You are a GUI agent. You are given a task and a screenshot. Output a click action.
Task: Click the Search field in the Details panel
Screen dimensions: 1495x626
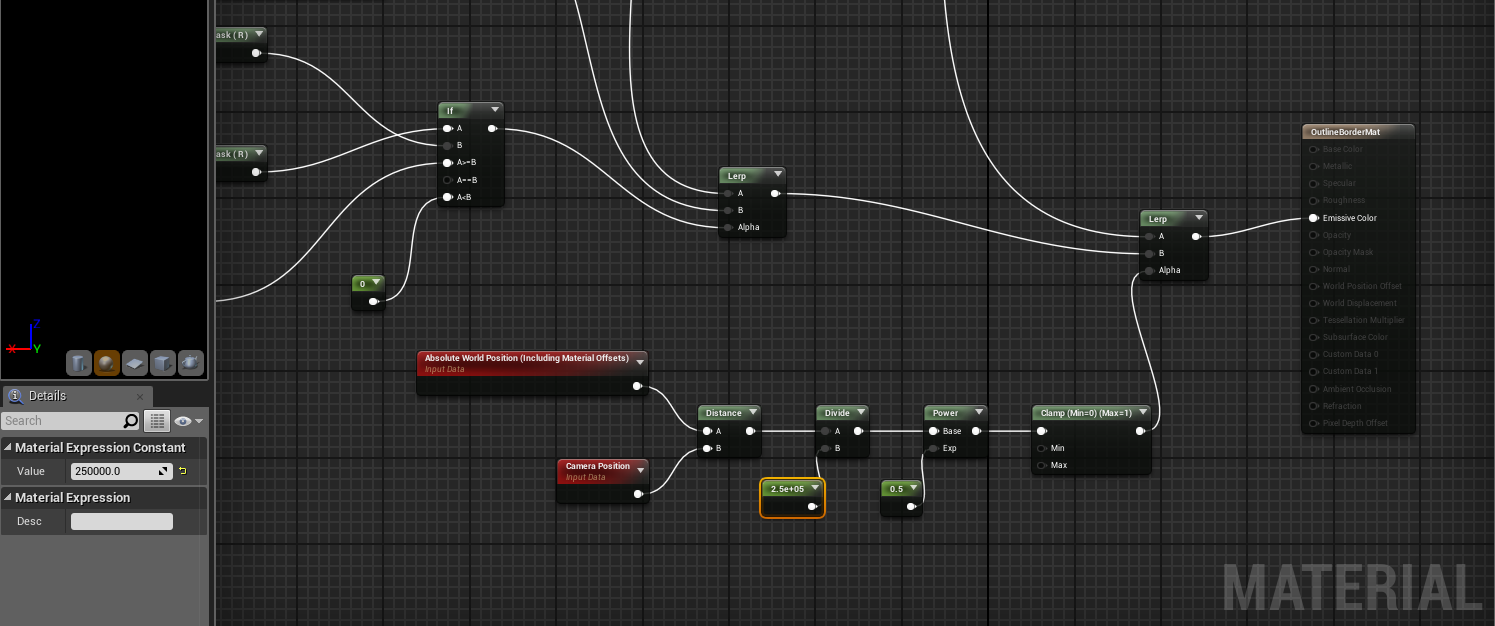coord(70,420)
